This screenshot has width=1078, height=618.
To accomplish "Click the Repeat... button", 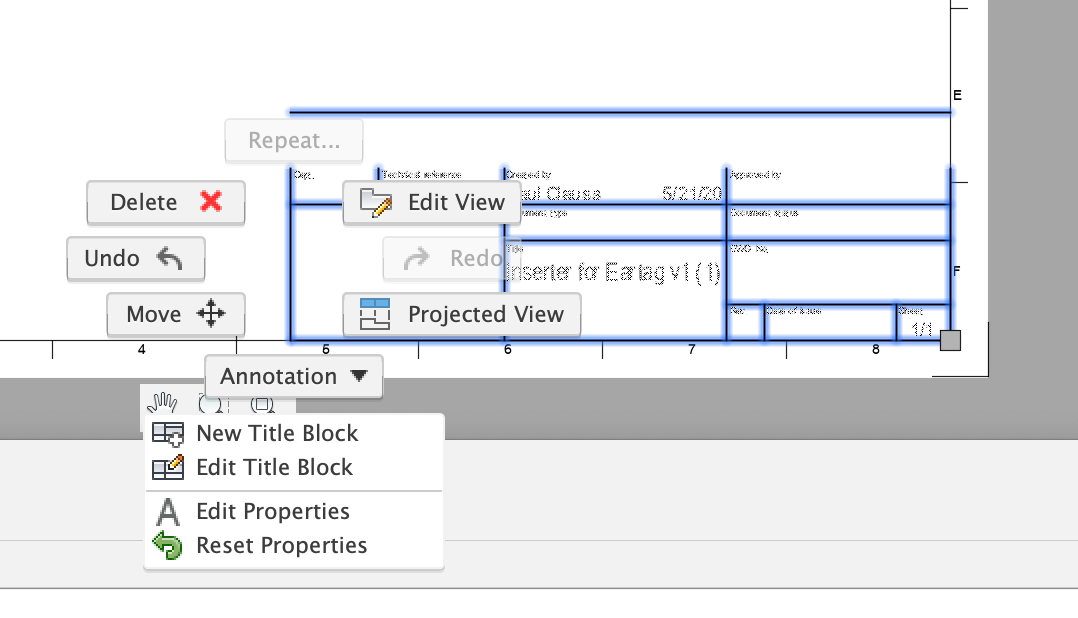I will 294,140.
